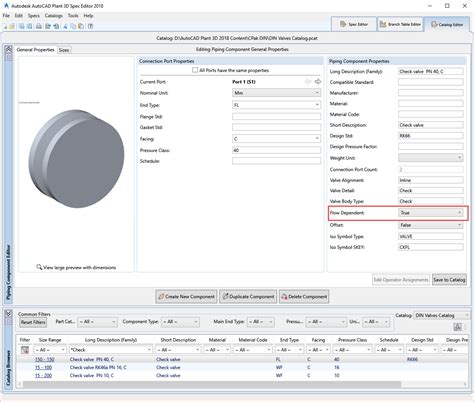This screenshot has width=474, height=402.
Task: Click the paste clipboard toolbar icon
Action: (x=81, y=26)
